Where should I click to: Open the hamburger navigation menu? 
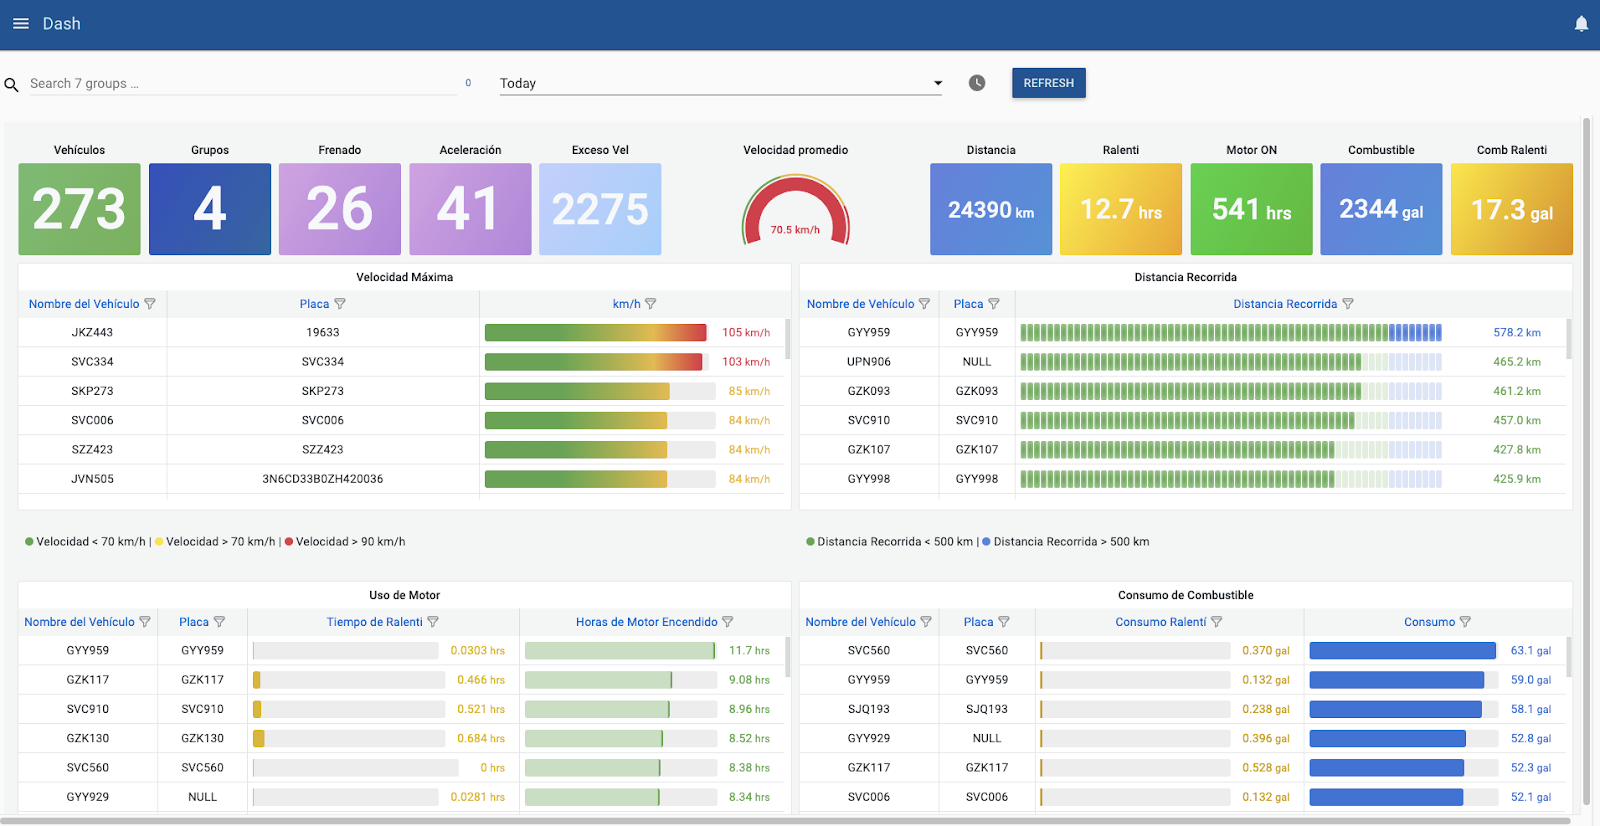(20, 24)
